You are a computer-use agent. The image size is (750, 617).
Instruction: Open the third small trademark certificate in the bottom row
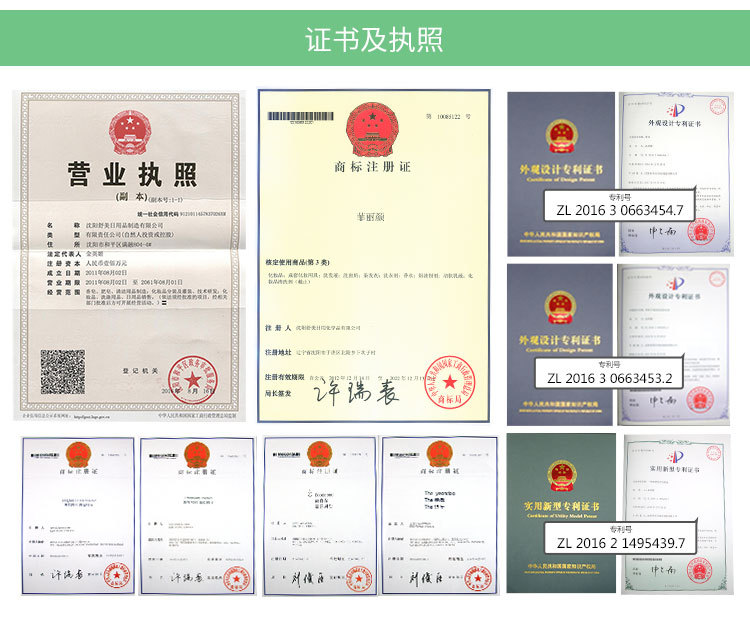(x=320, y=516)
